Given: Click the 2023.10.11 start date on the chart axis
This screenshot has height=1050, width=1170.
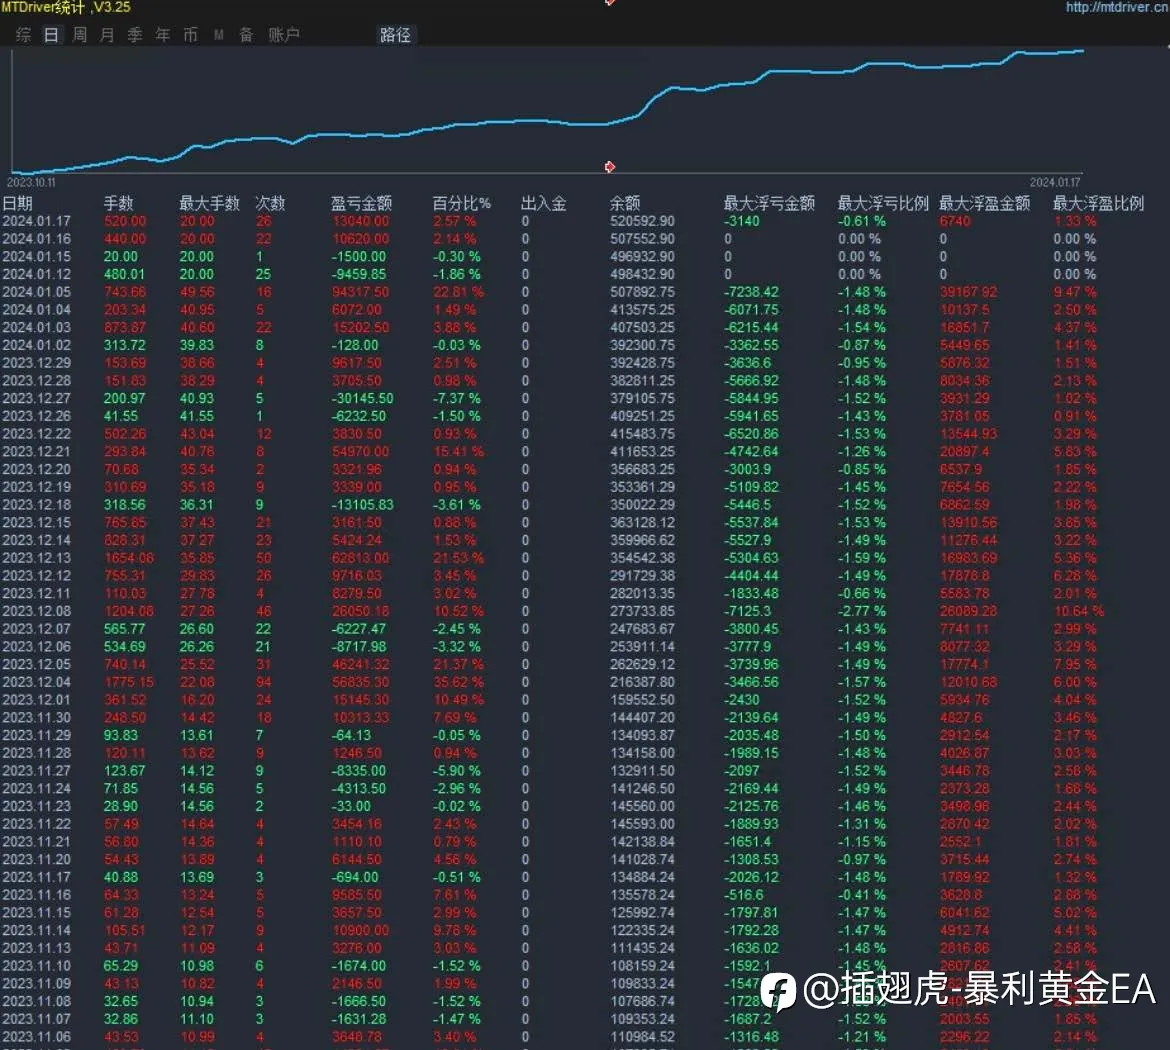Looking at the screenshot, I should click(31, 182).
